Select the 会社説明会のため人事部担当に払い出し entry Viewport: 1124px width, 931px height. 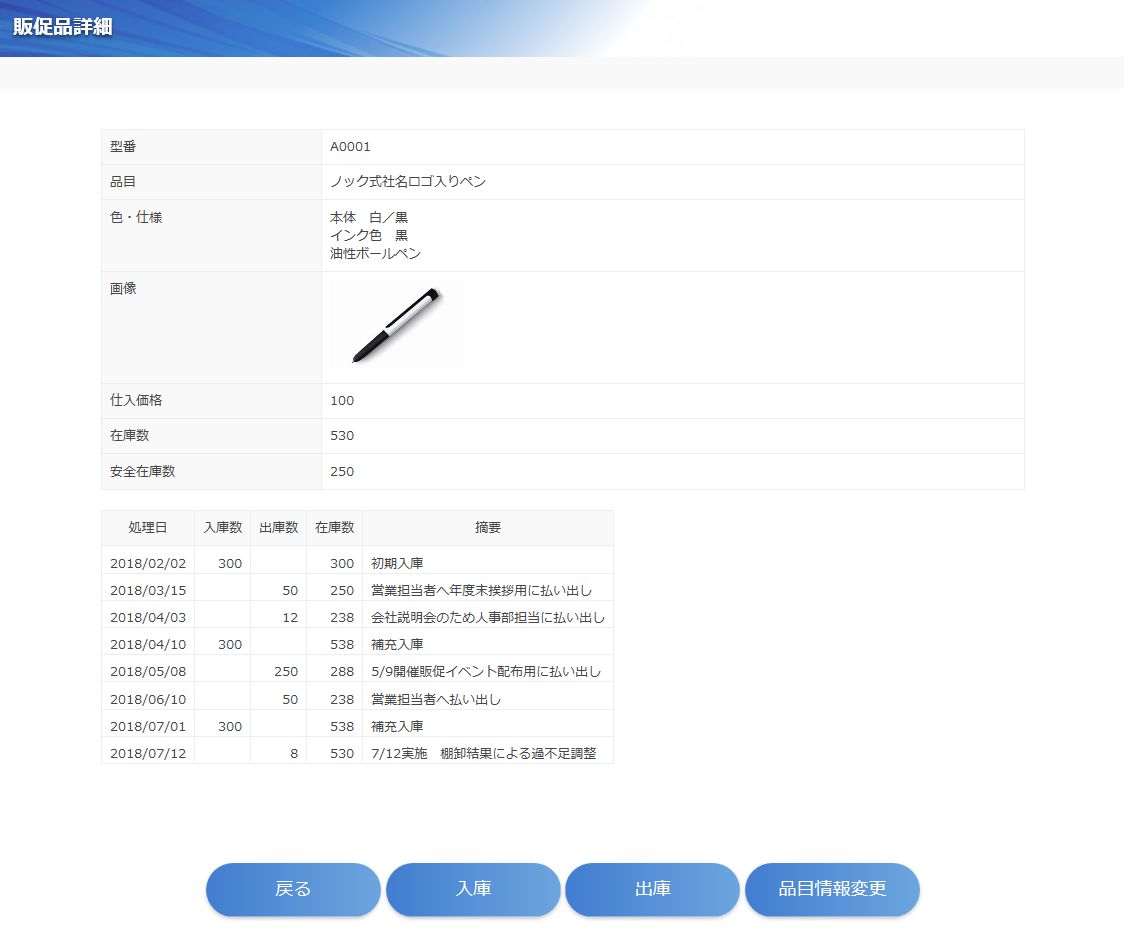point(487,618)
